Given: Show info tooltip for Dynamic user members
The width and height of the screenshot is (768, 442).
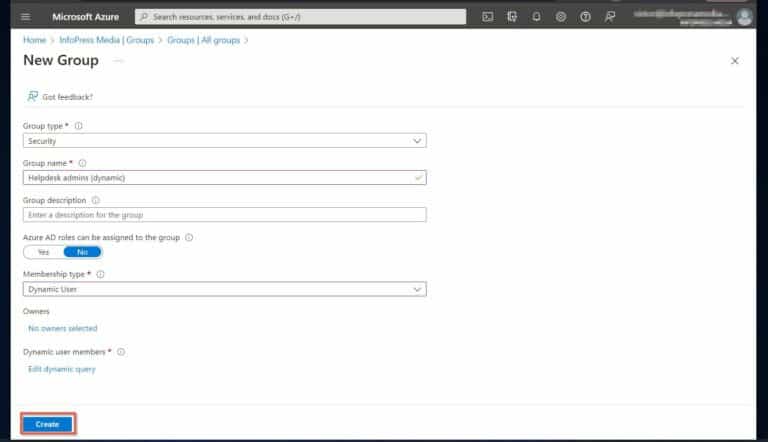Looking at the screenshot, I should click(121, 352).
